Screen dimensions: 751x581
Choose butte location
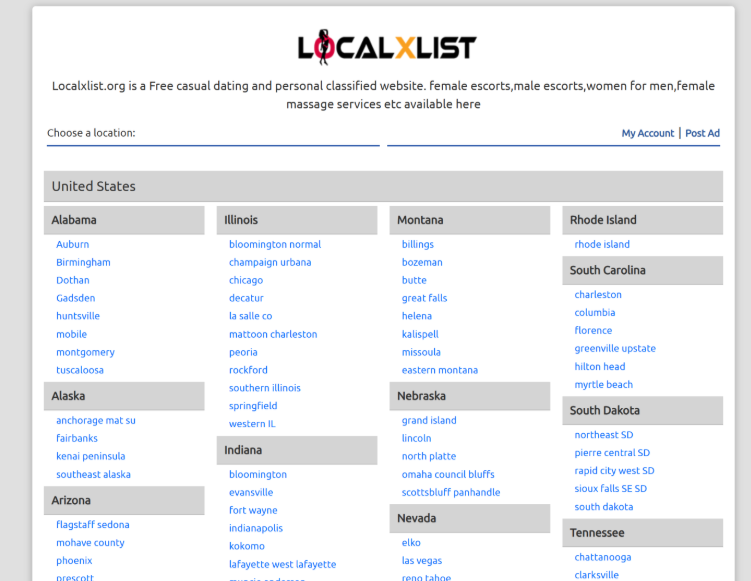tap(414, 280)
